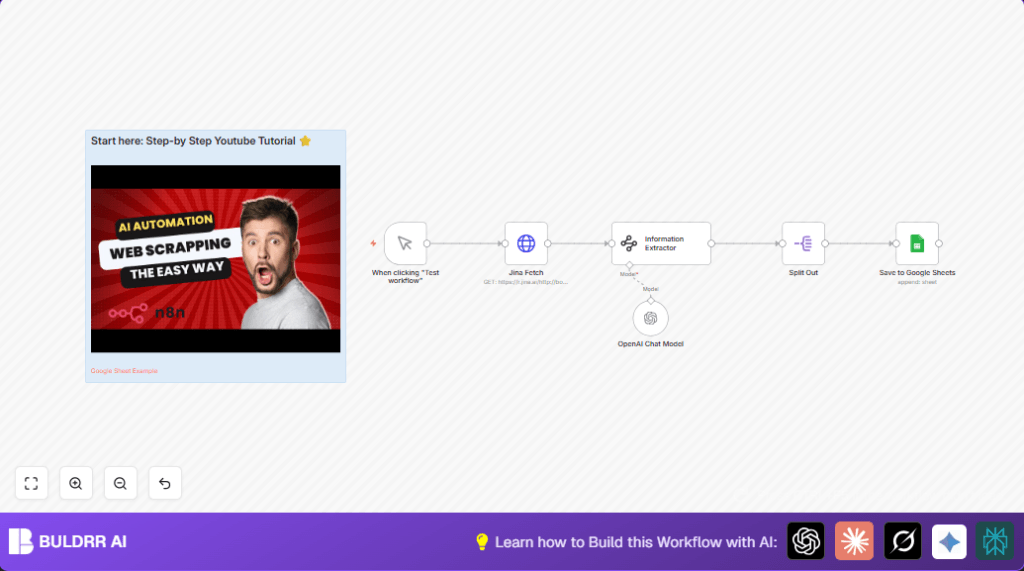
Task: Click the lightbulb icon in the footer
Action: (482, 542)
